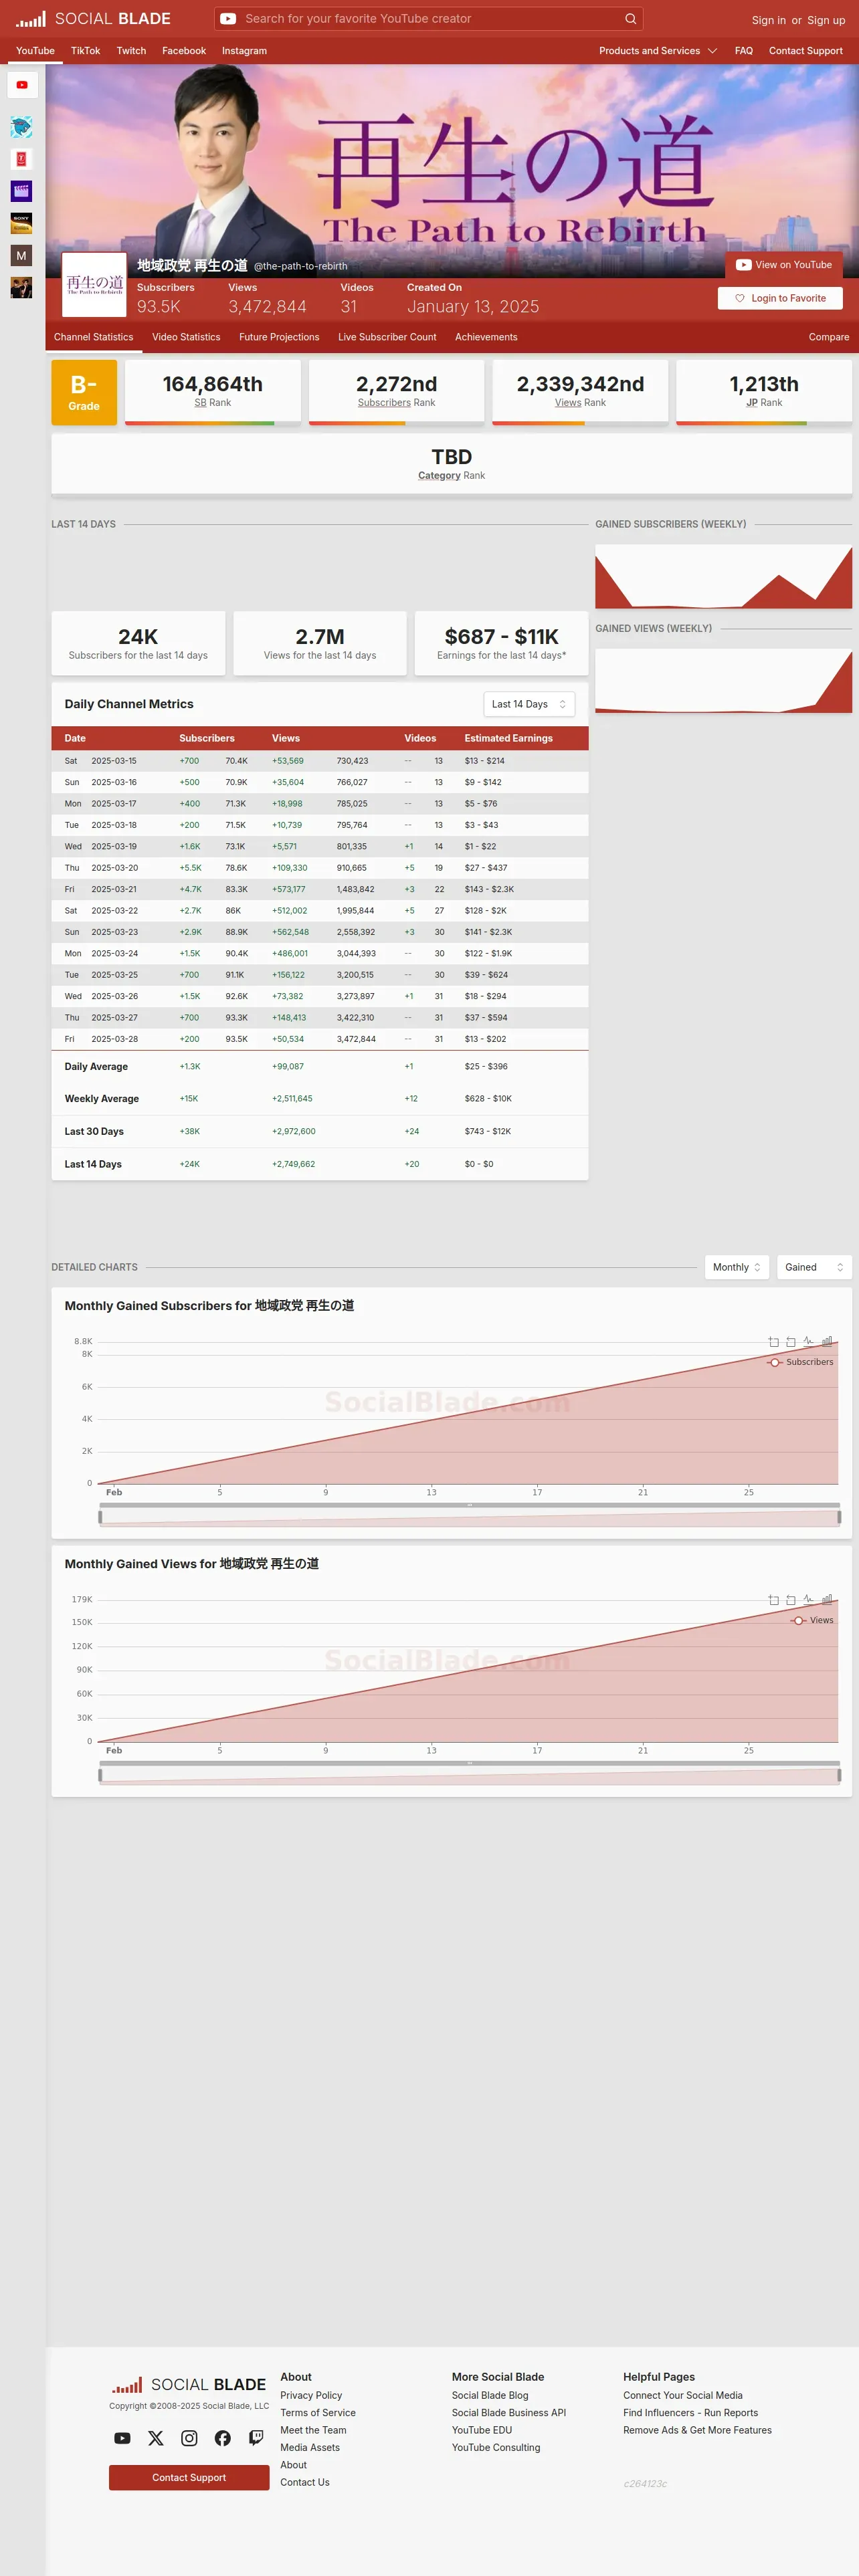Open the Live Subscriber Count tab
Image resolution: width=859 pixels, height=2576 pixels.
point(387,337)
